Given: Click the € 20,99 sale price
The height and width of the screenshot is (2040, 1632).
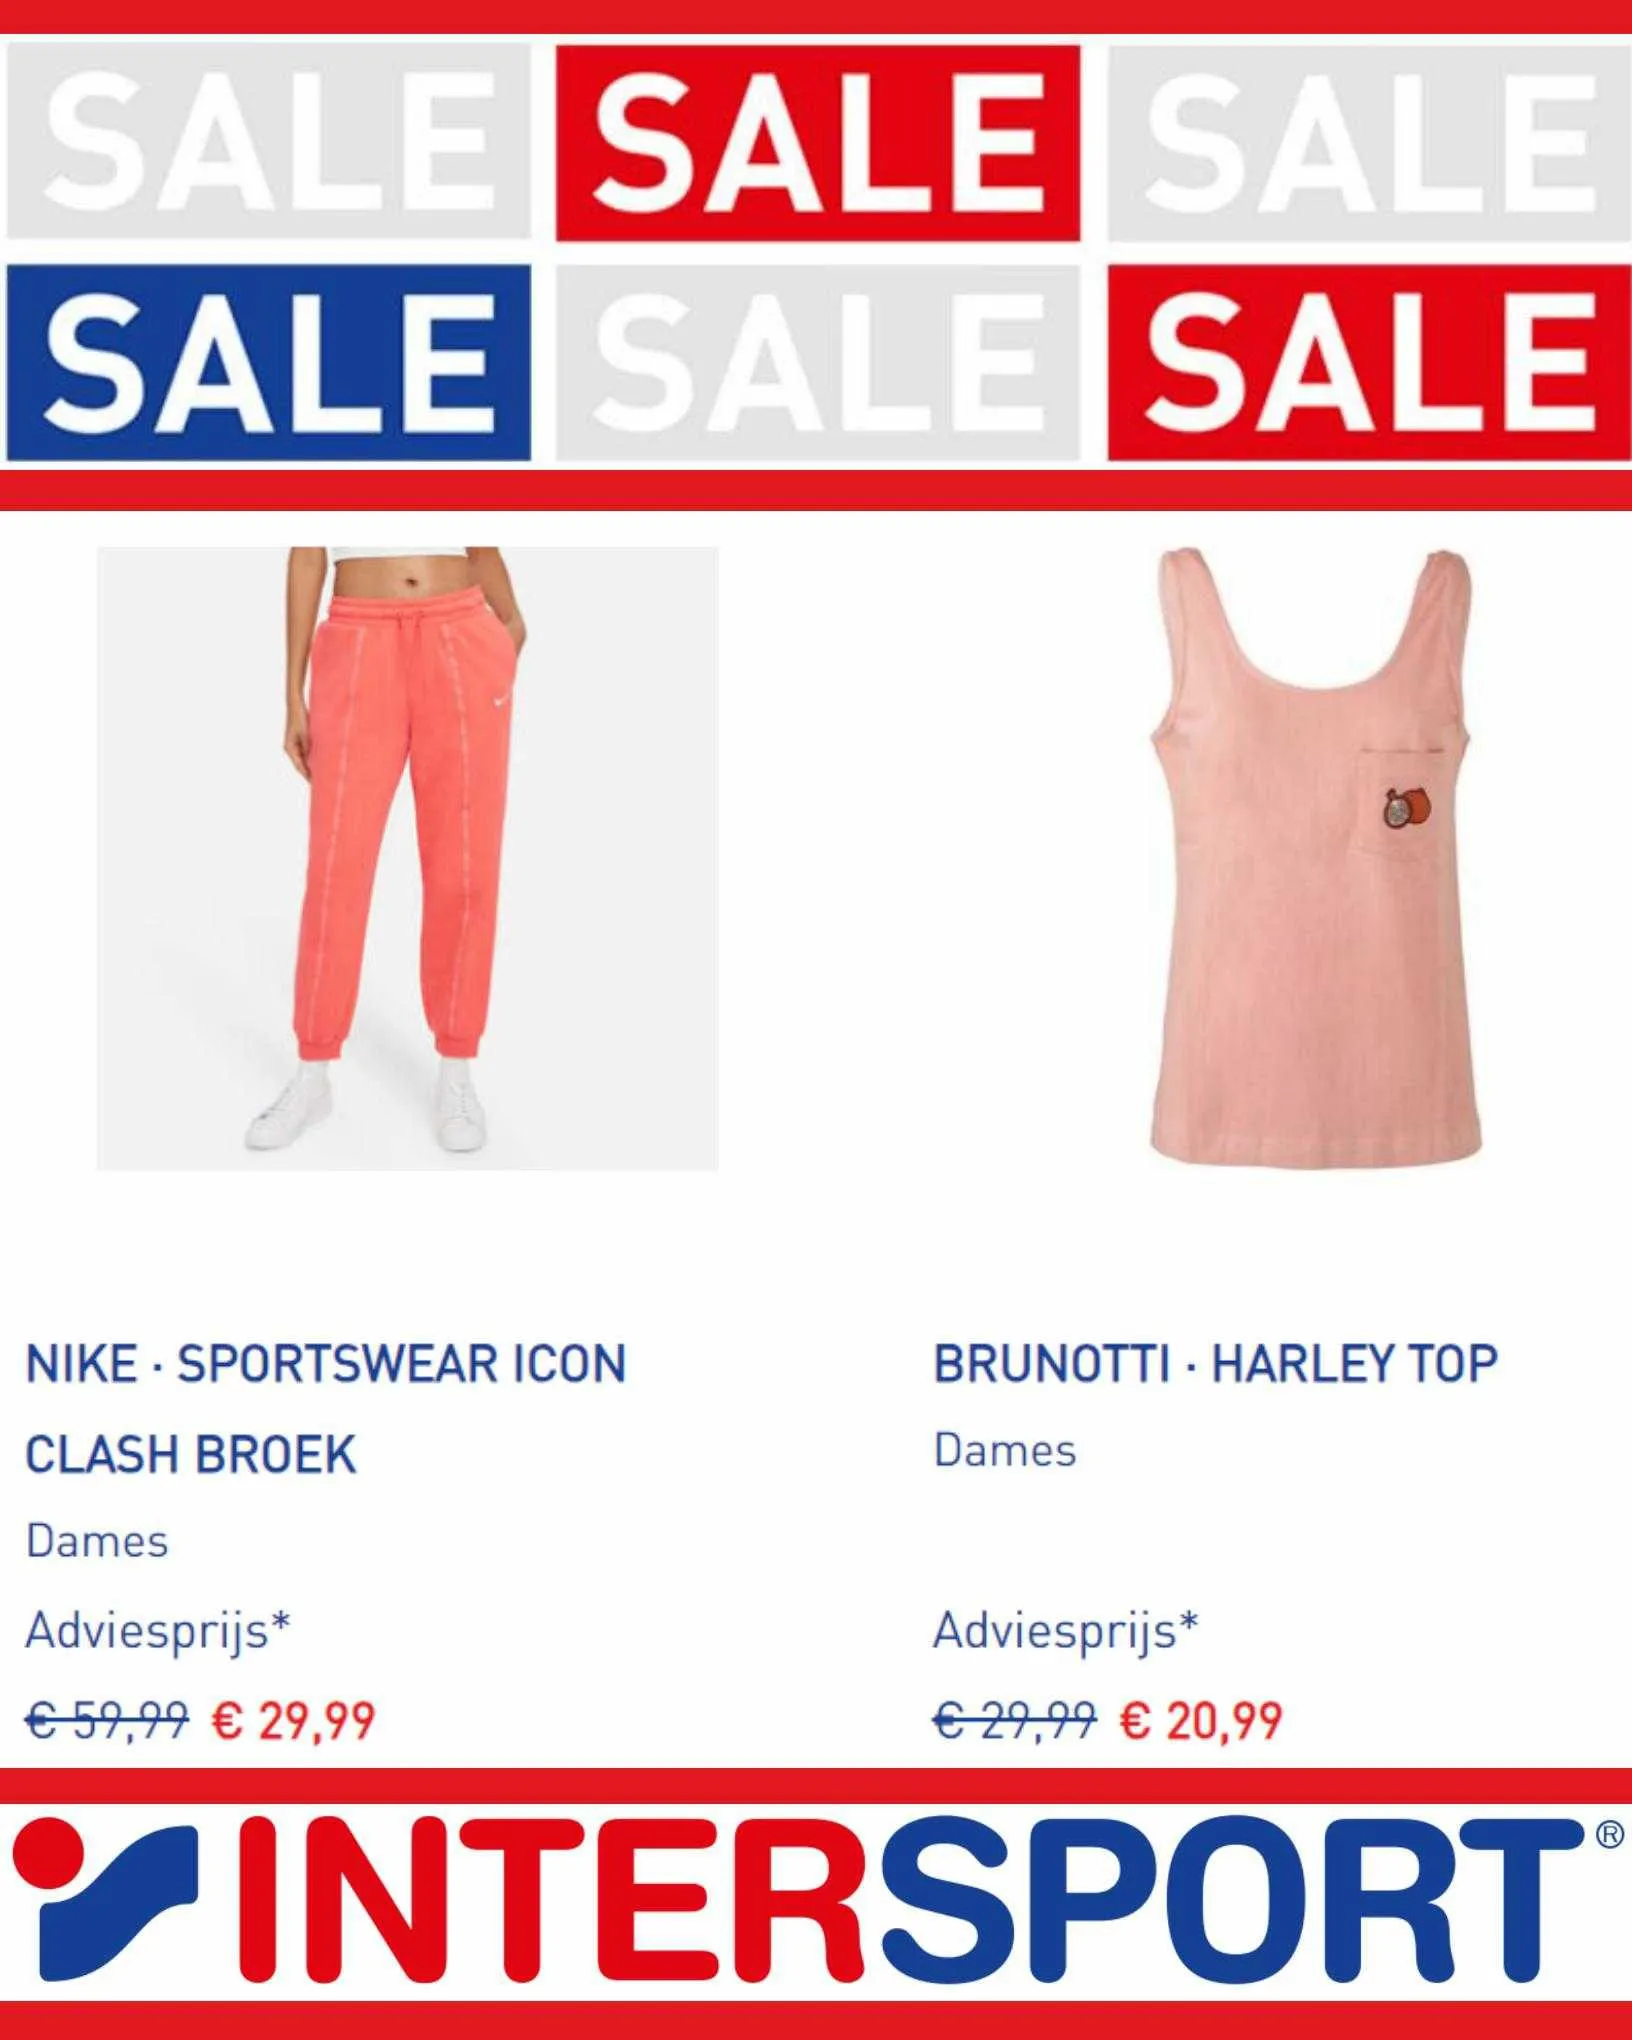Looking at the screenshot, I should tap(1201, 1721).
